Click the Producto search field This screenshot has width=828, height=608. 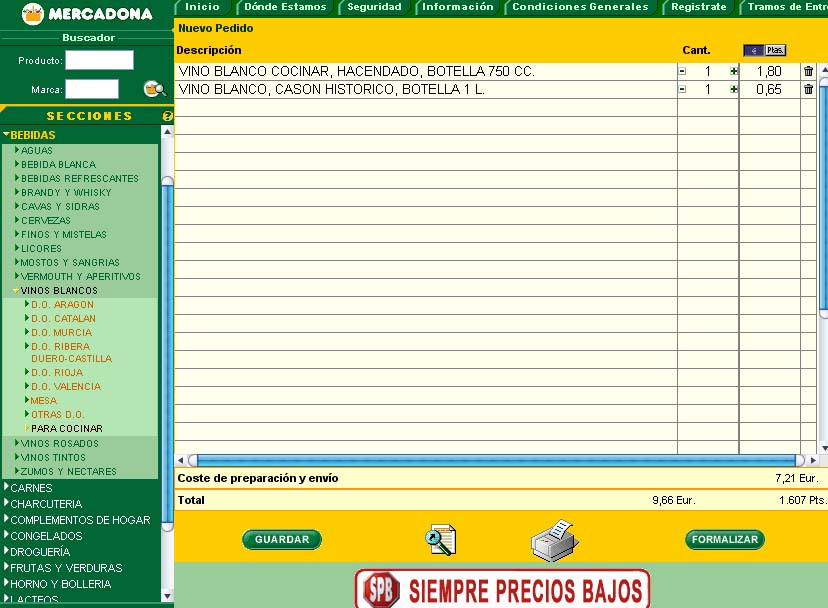pos(99,60)
